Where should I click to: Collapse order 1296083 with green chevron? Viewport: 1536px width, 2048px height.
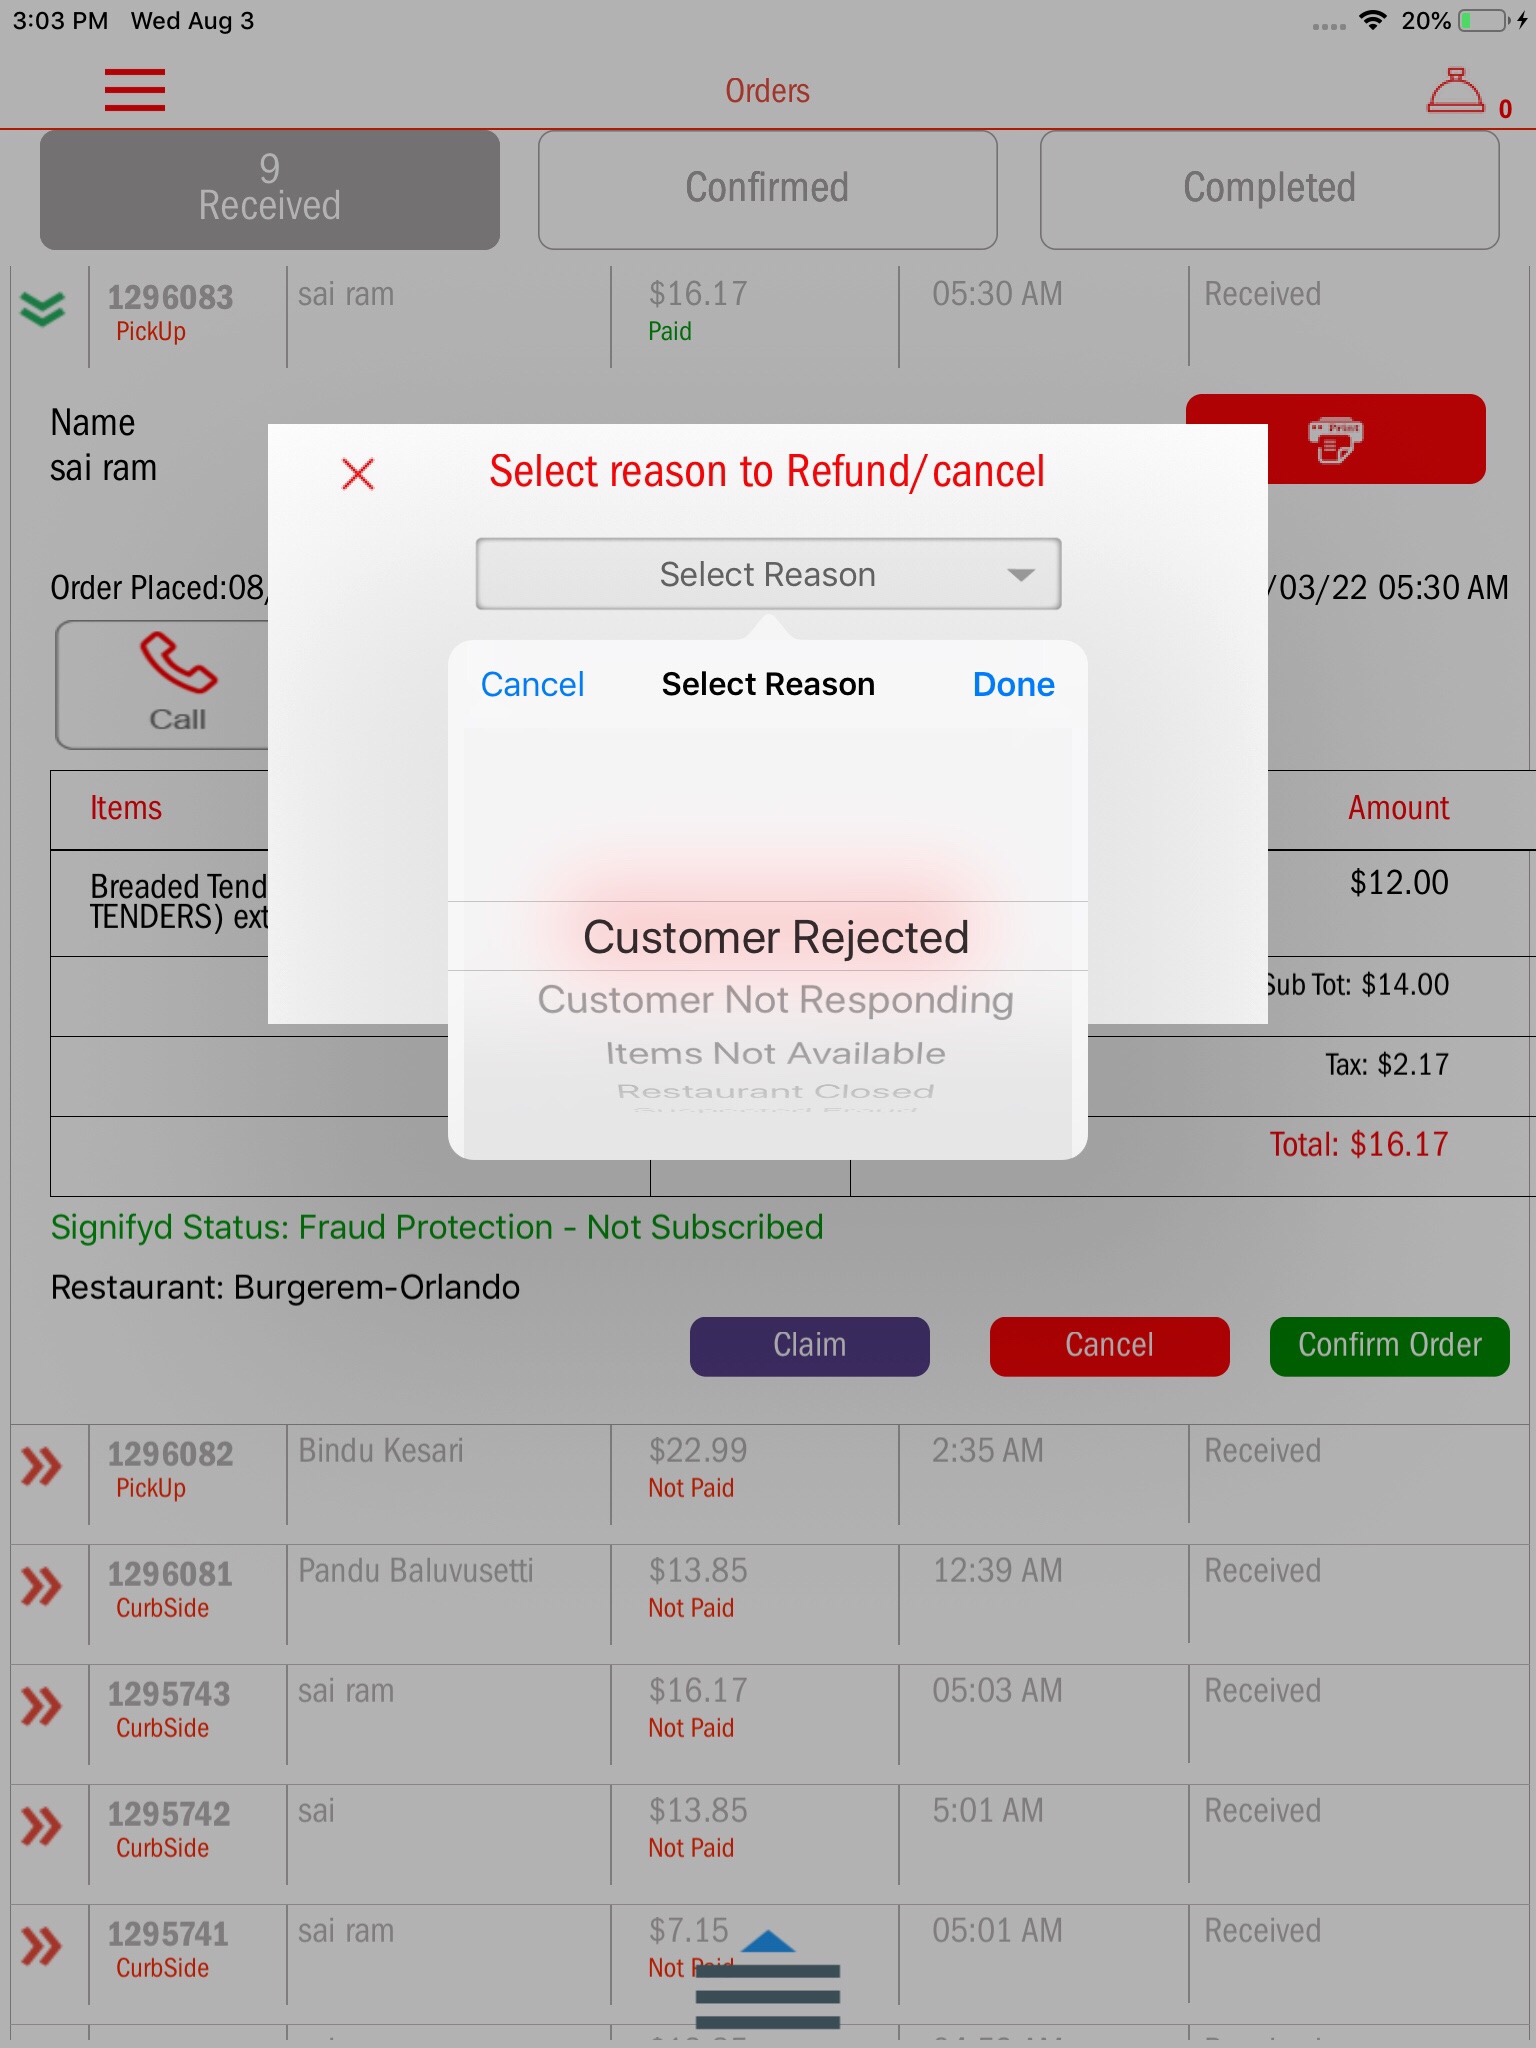[42, 309]
